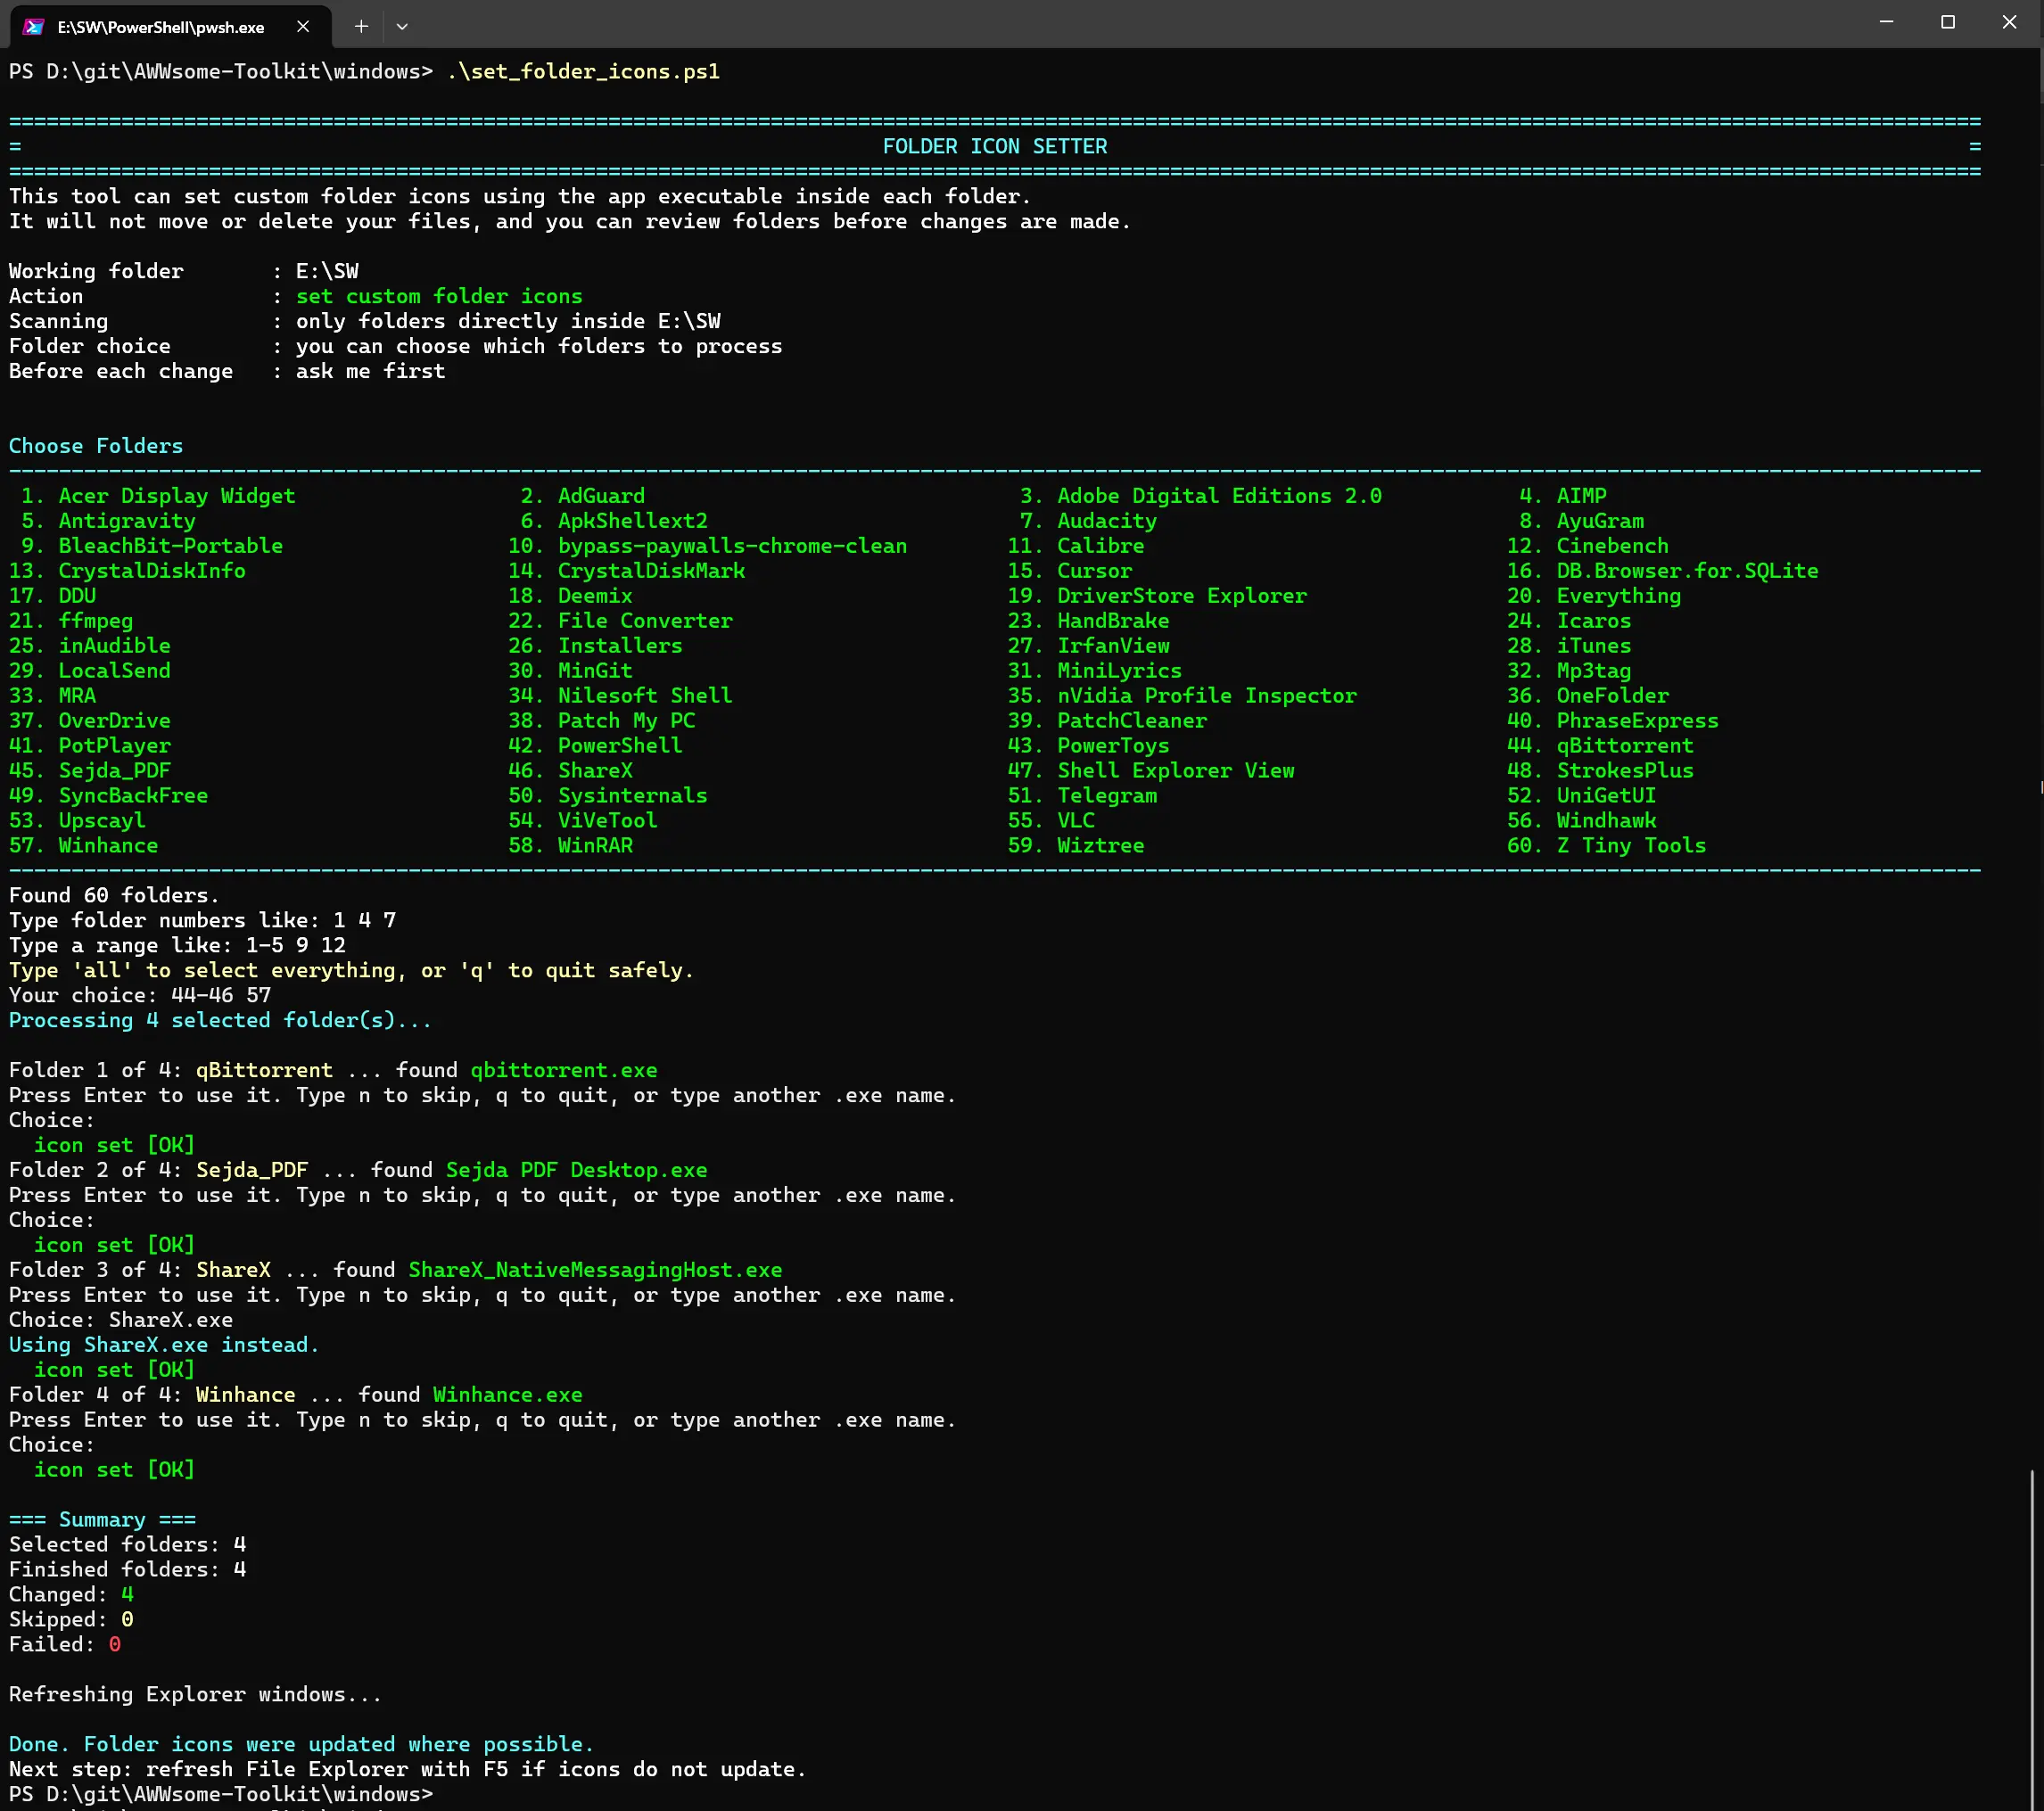The height and width of the screenshot is (1811, 2044).
Task: Expand the new tab profile dropdown chevron
Action: (402, 27)
